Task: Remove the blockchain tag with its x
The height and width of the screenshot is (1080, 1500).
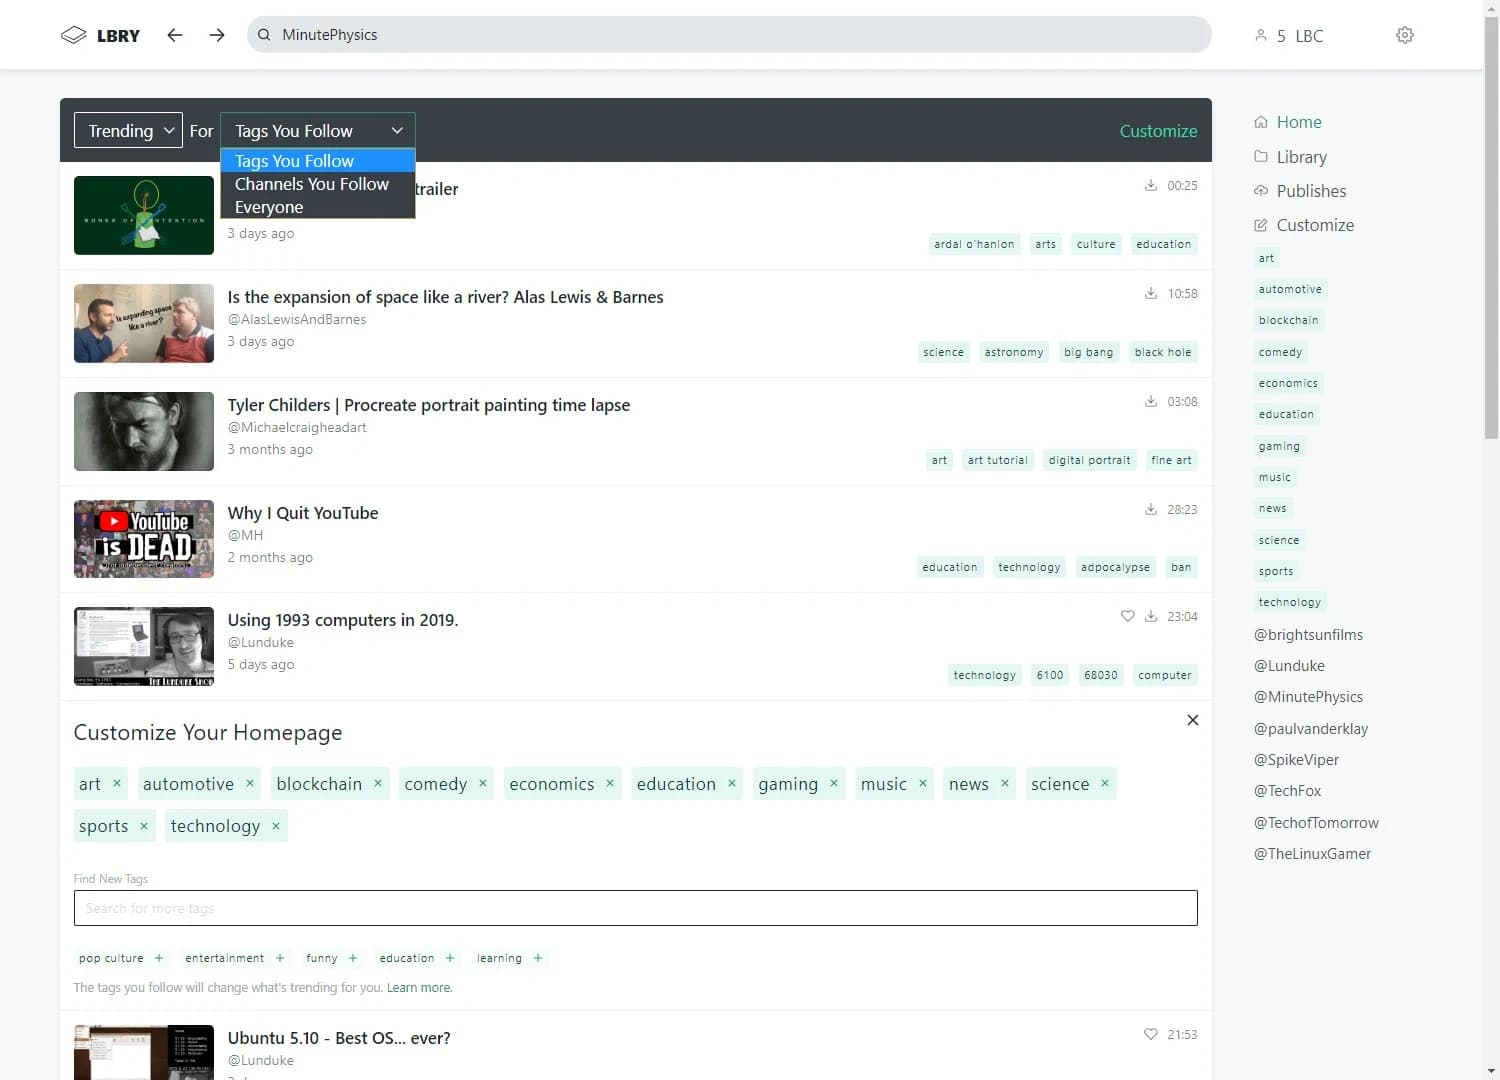Action: [x=378, y=783]
